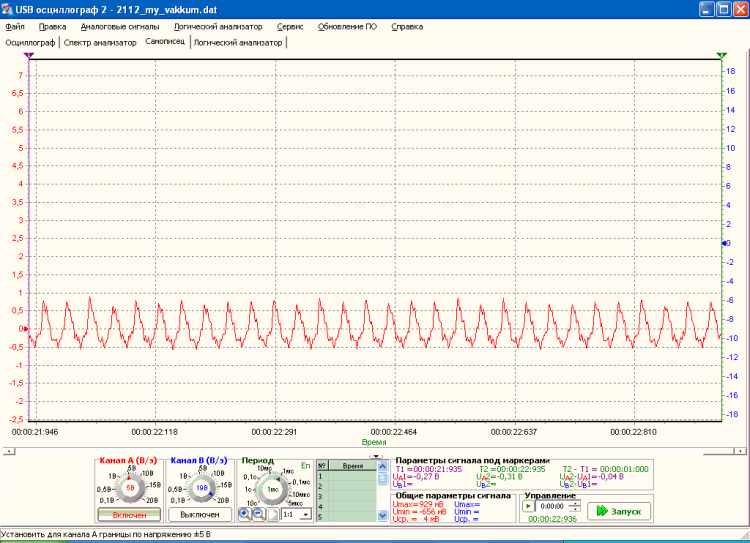Switch to the Осциллограф tab

[30, 43]
